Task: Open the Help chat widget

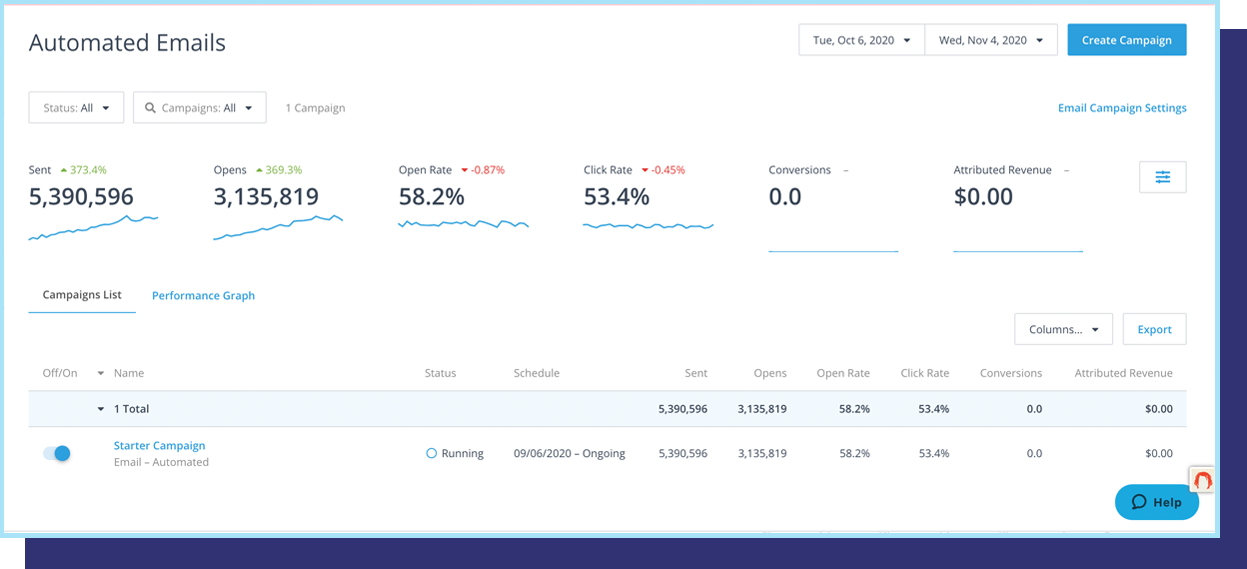Action: click(x=1156, y=502)
